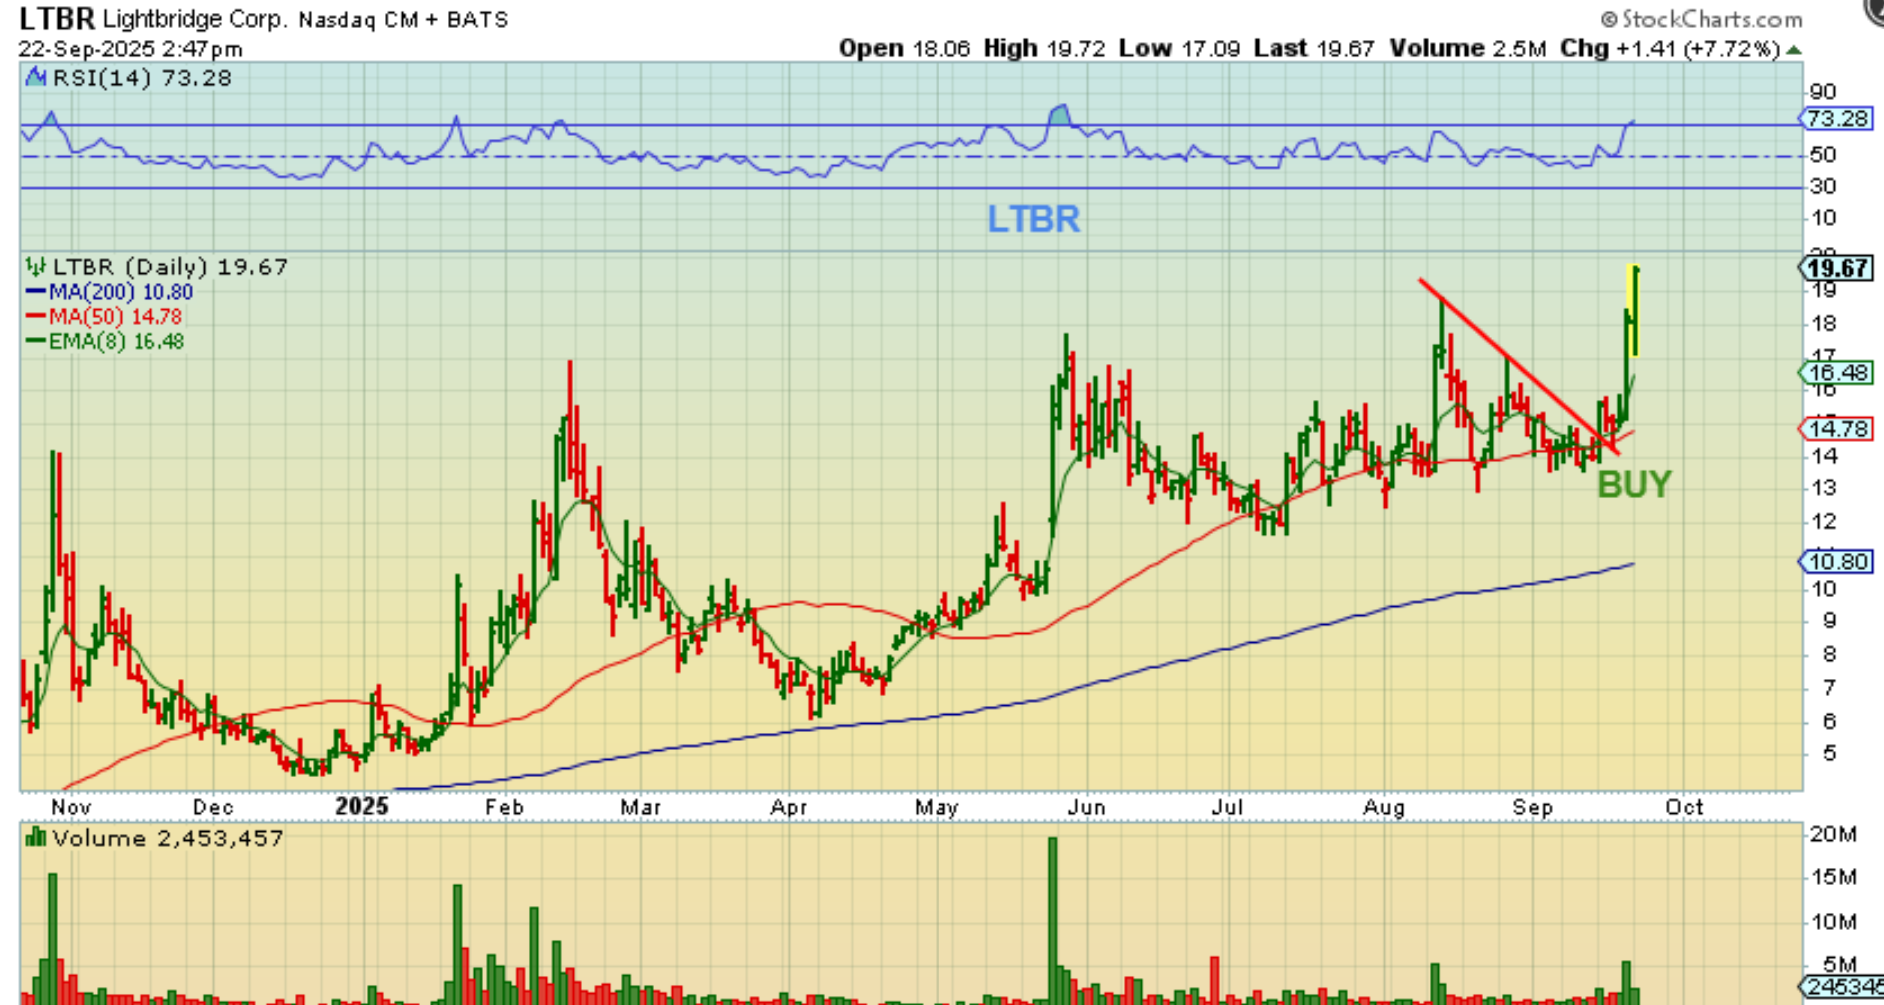Screen dimensions: 1884x1005
Task: Click the LTBR ticker symbol in the header
Action: pyautogui.click(x=57, y=19)
